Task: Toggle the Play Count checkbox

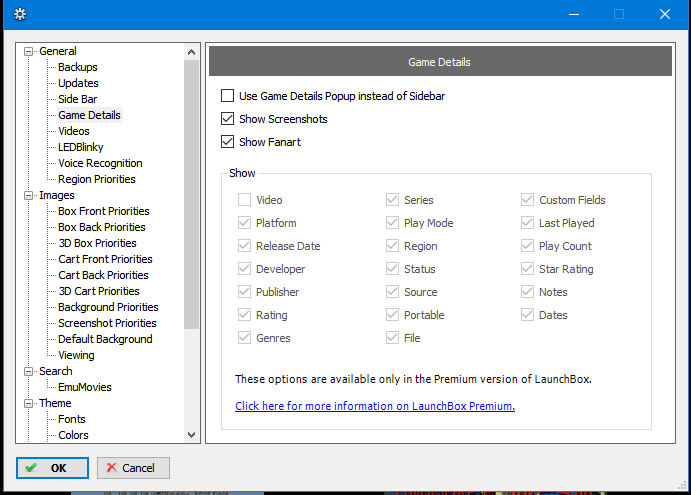Action: pyautogui.click(x=527, y=246)
